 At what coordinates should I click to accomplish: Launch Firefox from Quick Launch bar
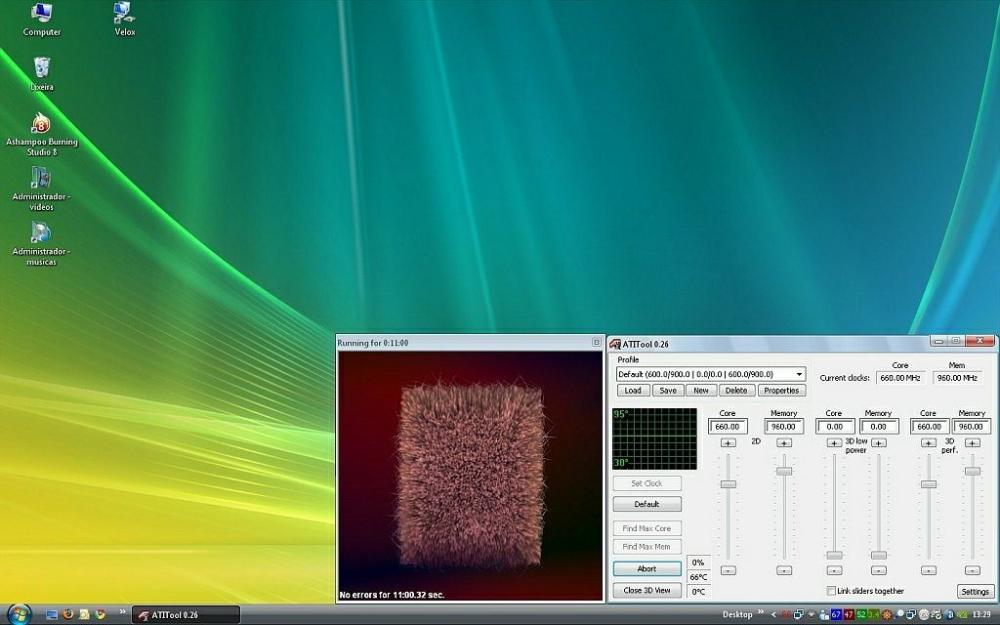68,614
